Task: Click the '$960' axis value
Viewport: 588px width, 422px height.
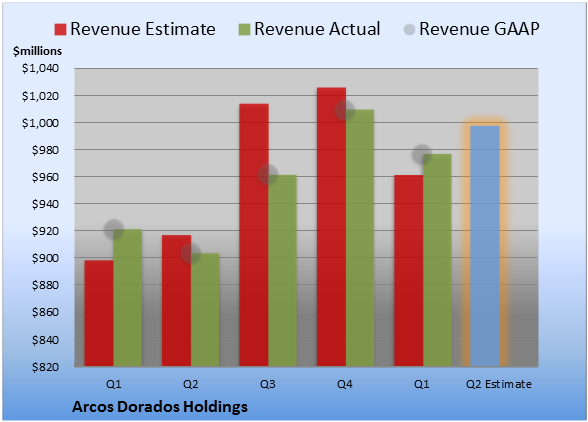Action: click(45, 177)
